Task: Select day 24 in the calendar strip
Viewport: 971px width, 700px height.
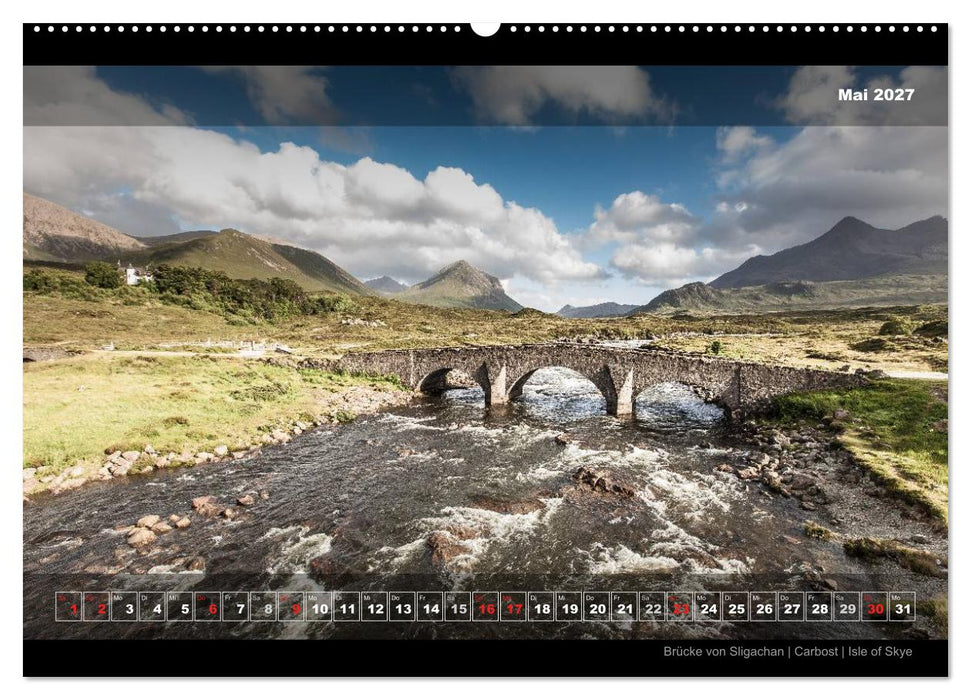Action: pos(708,606)
